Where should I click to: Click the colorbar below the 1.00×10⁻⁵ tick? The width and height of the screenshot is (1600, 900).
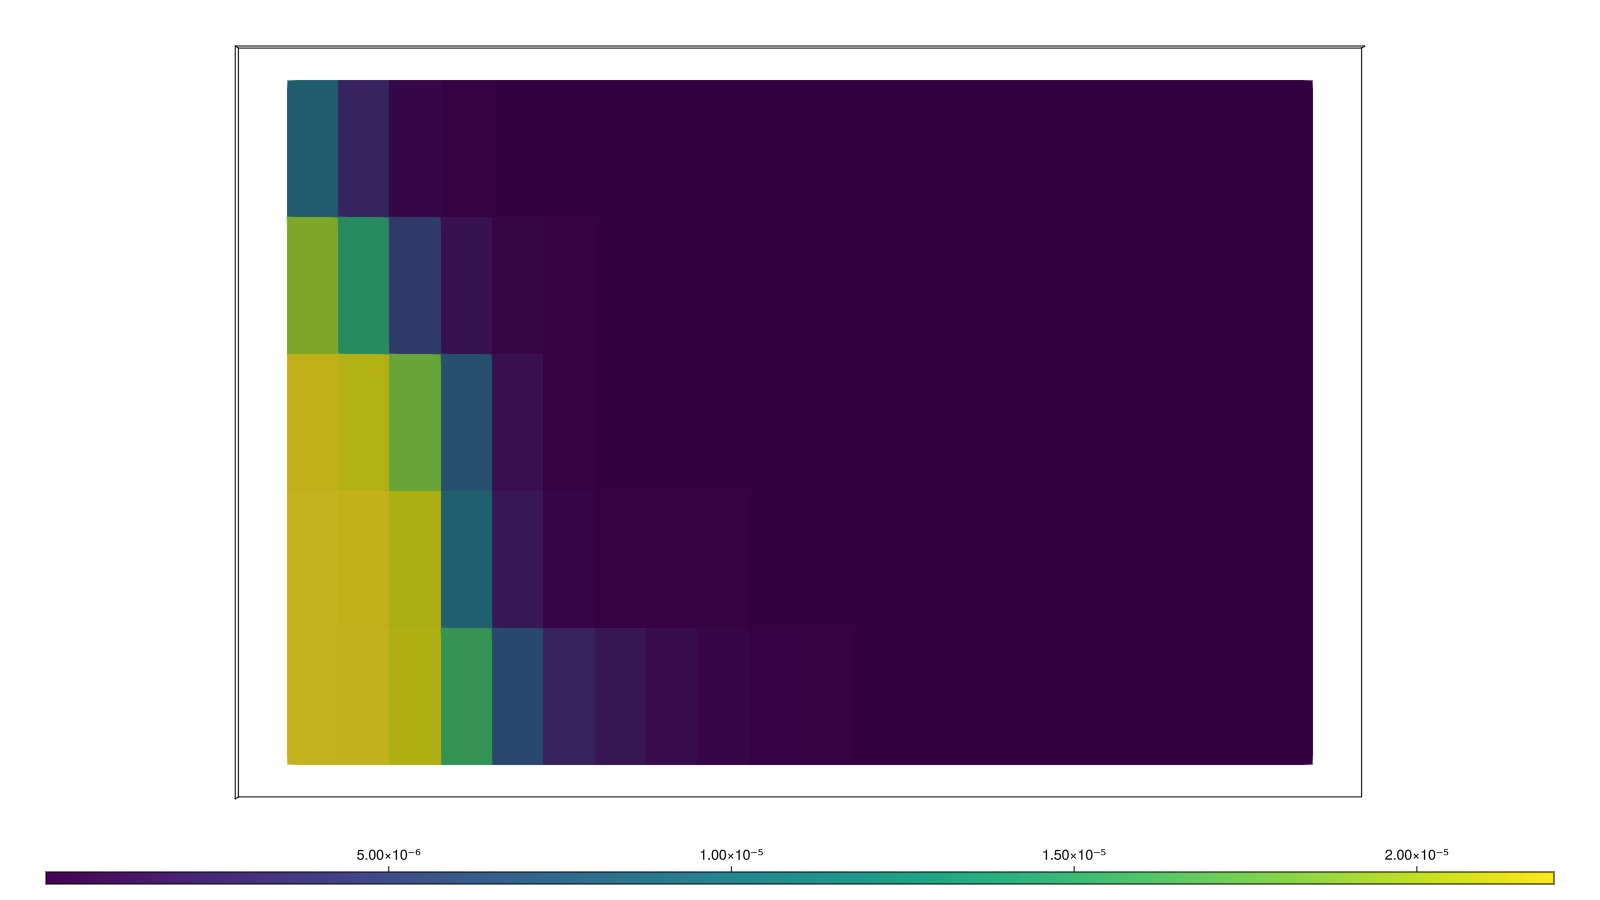click(x=731, y=878)
